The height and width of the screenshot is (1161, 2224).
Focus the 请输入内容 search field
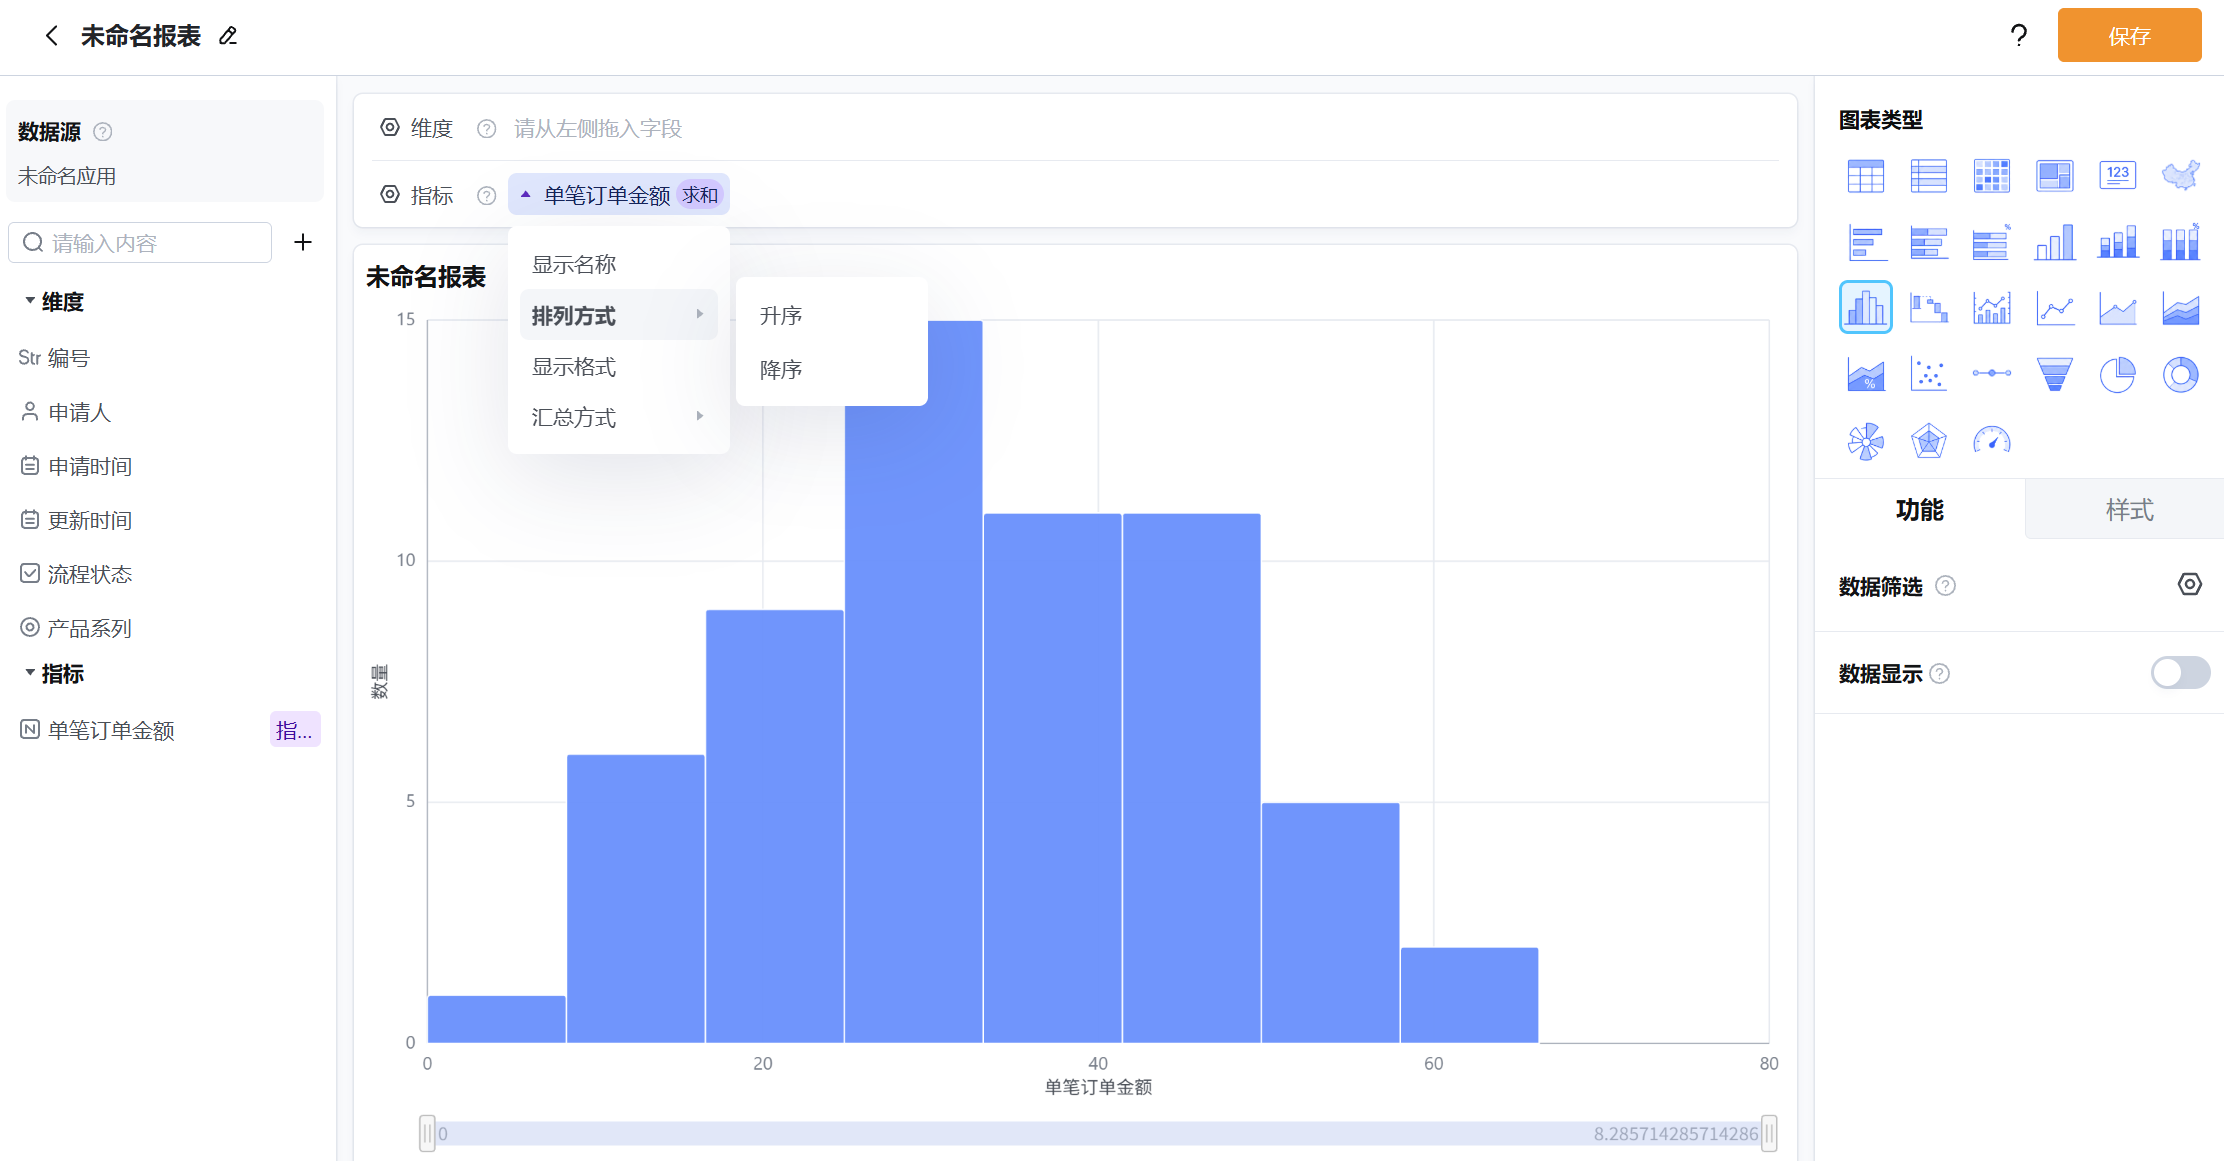(140, 243)
